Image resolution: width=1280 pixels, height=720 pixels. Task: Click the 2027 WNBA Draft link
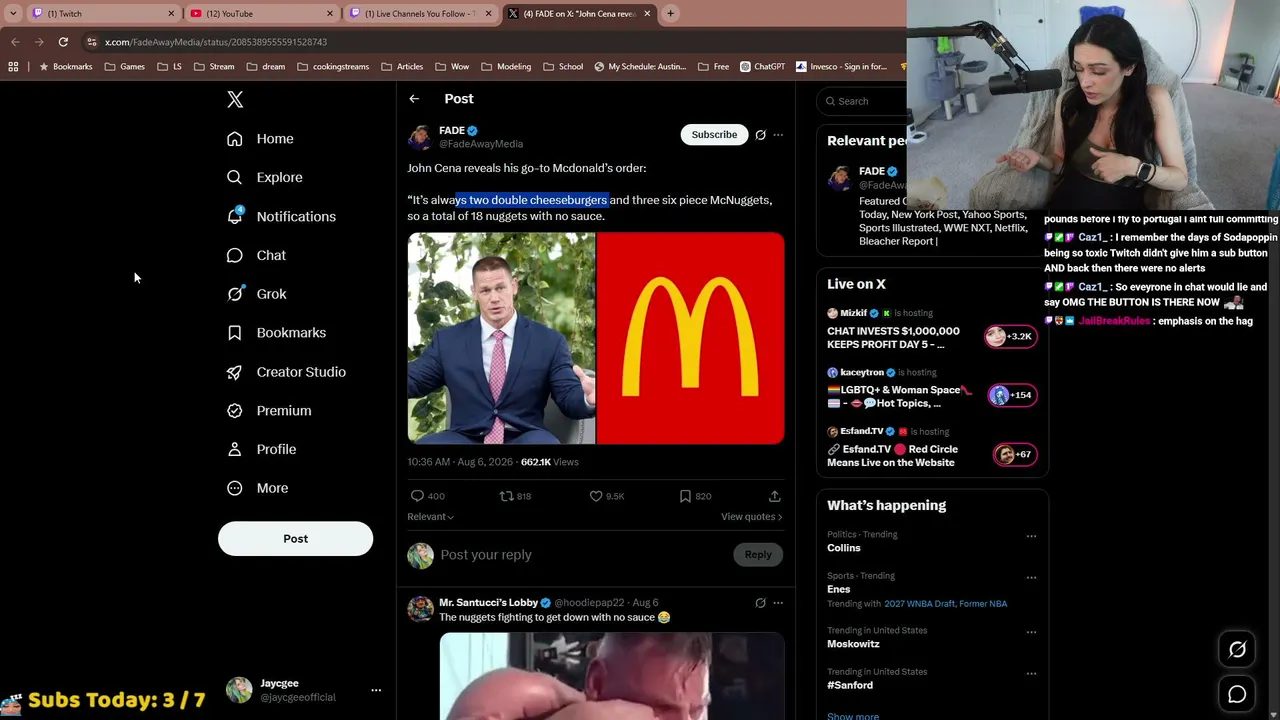(x=921, y=604)
